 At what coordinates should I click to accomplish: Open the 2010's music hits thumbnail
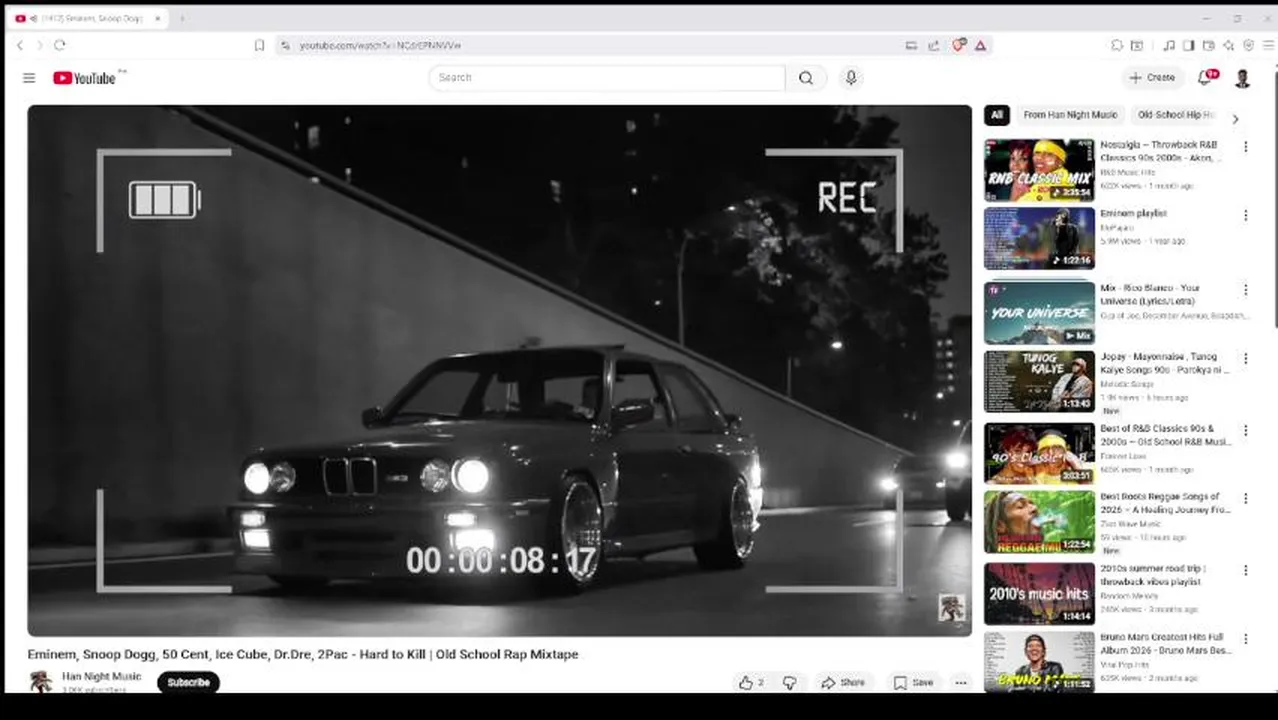tap(1039, 593)
